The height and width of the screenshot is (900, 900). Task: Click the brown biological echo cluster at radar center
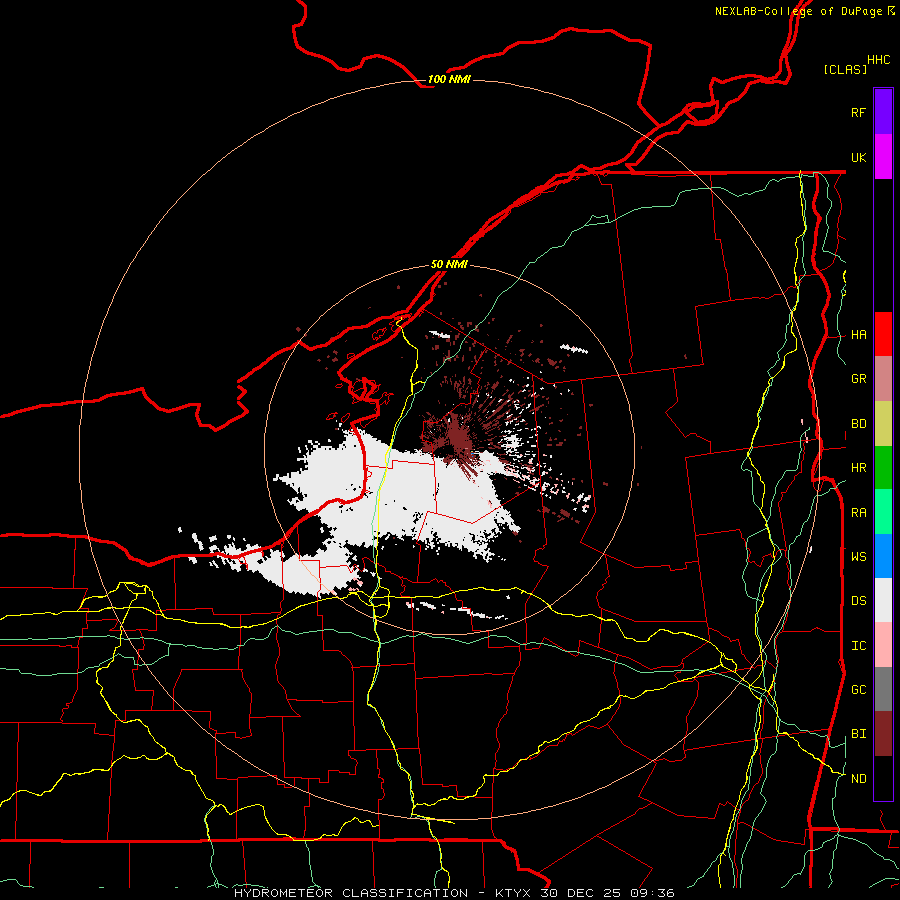[x=456, y=435]
